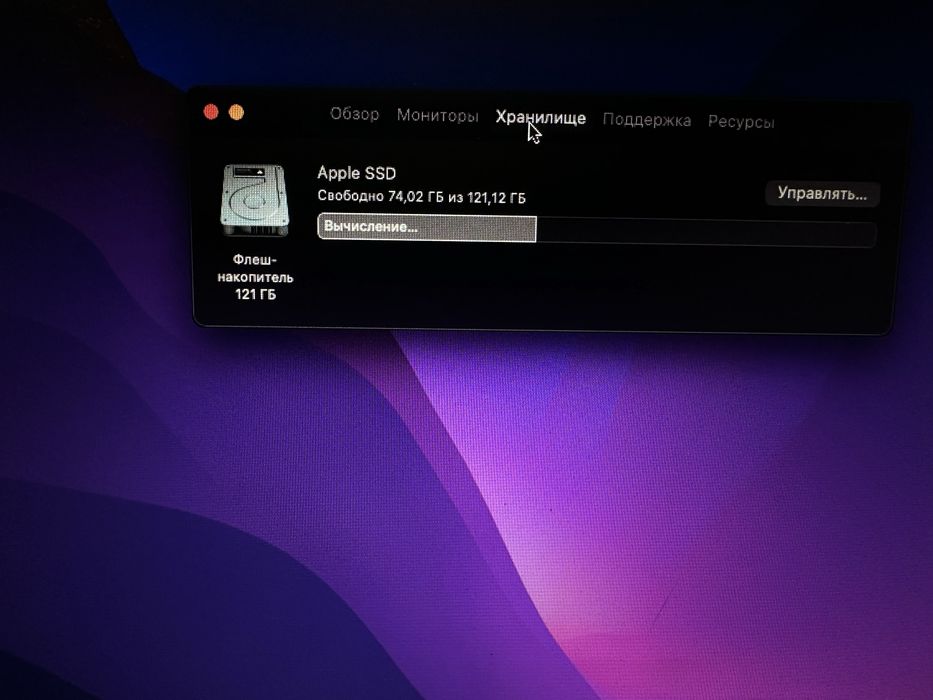Go to the Ресурсы tab
Viewport: 933px width, 700px height.
(x=741, y=121)
